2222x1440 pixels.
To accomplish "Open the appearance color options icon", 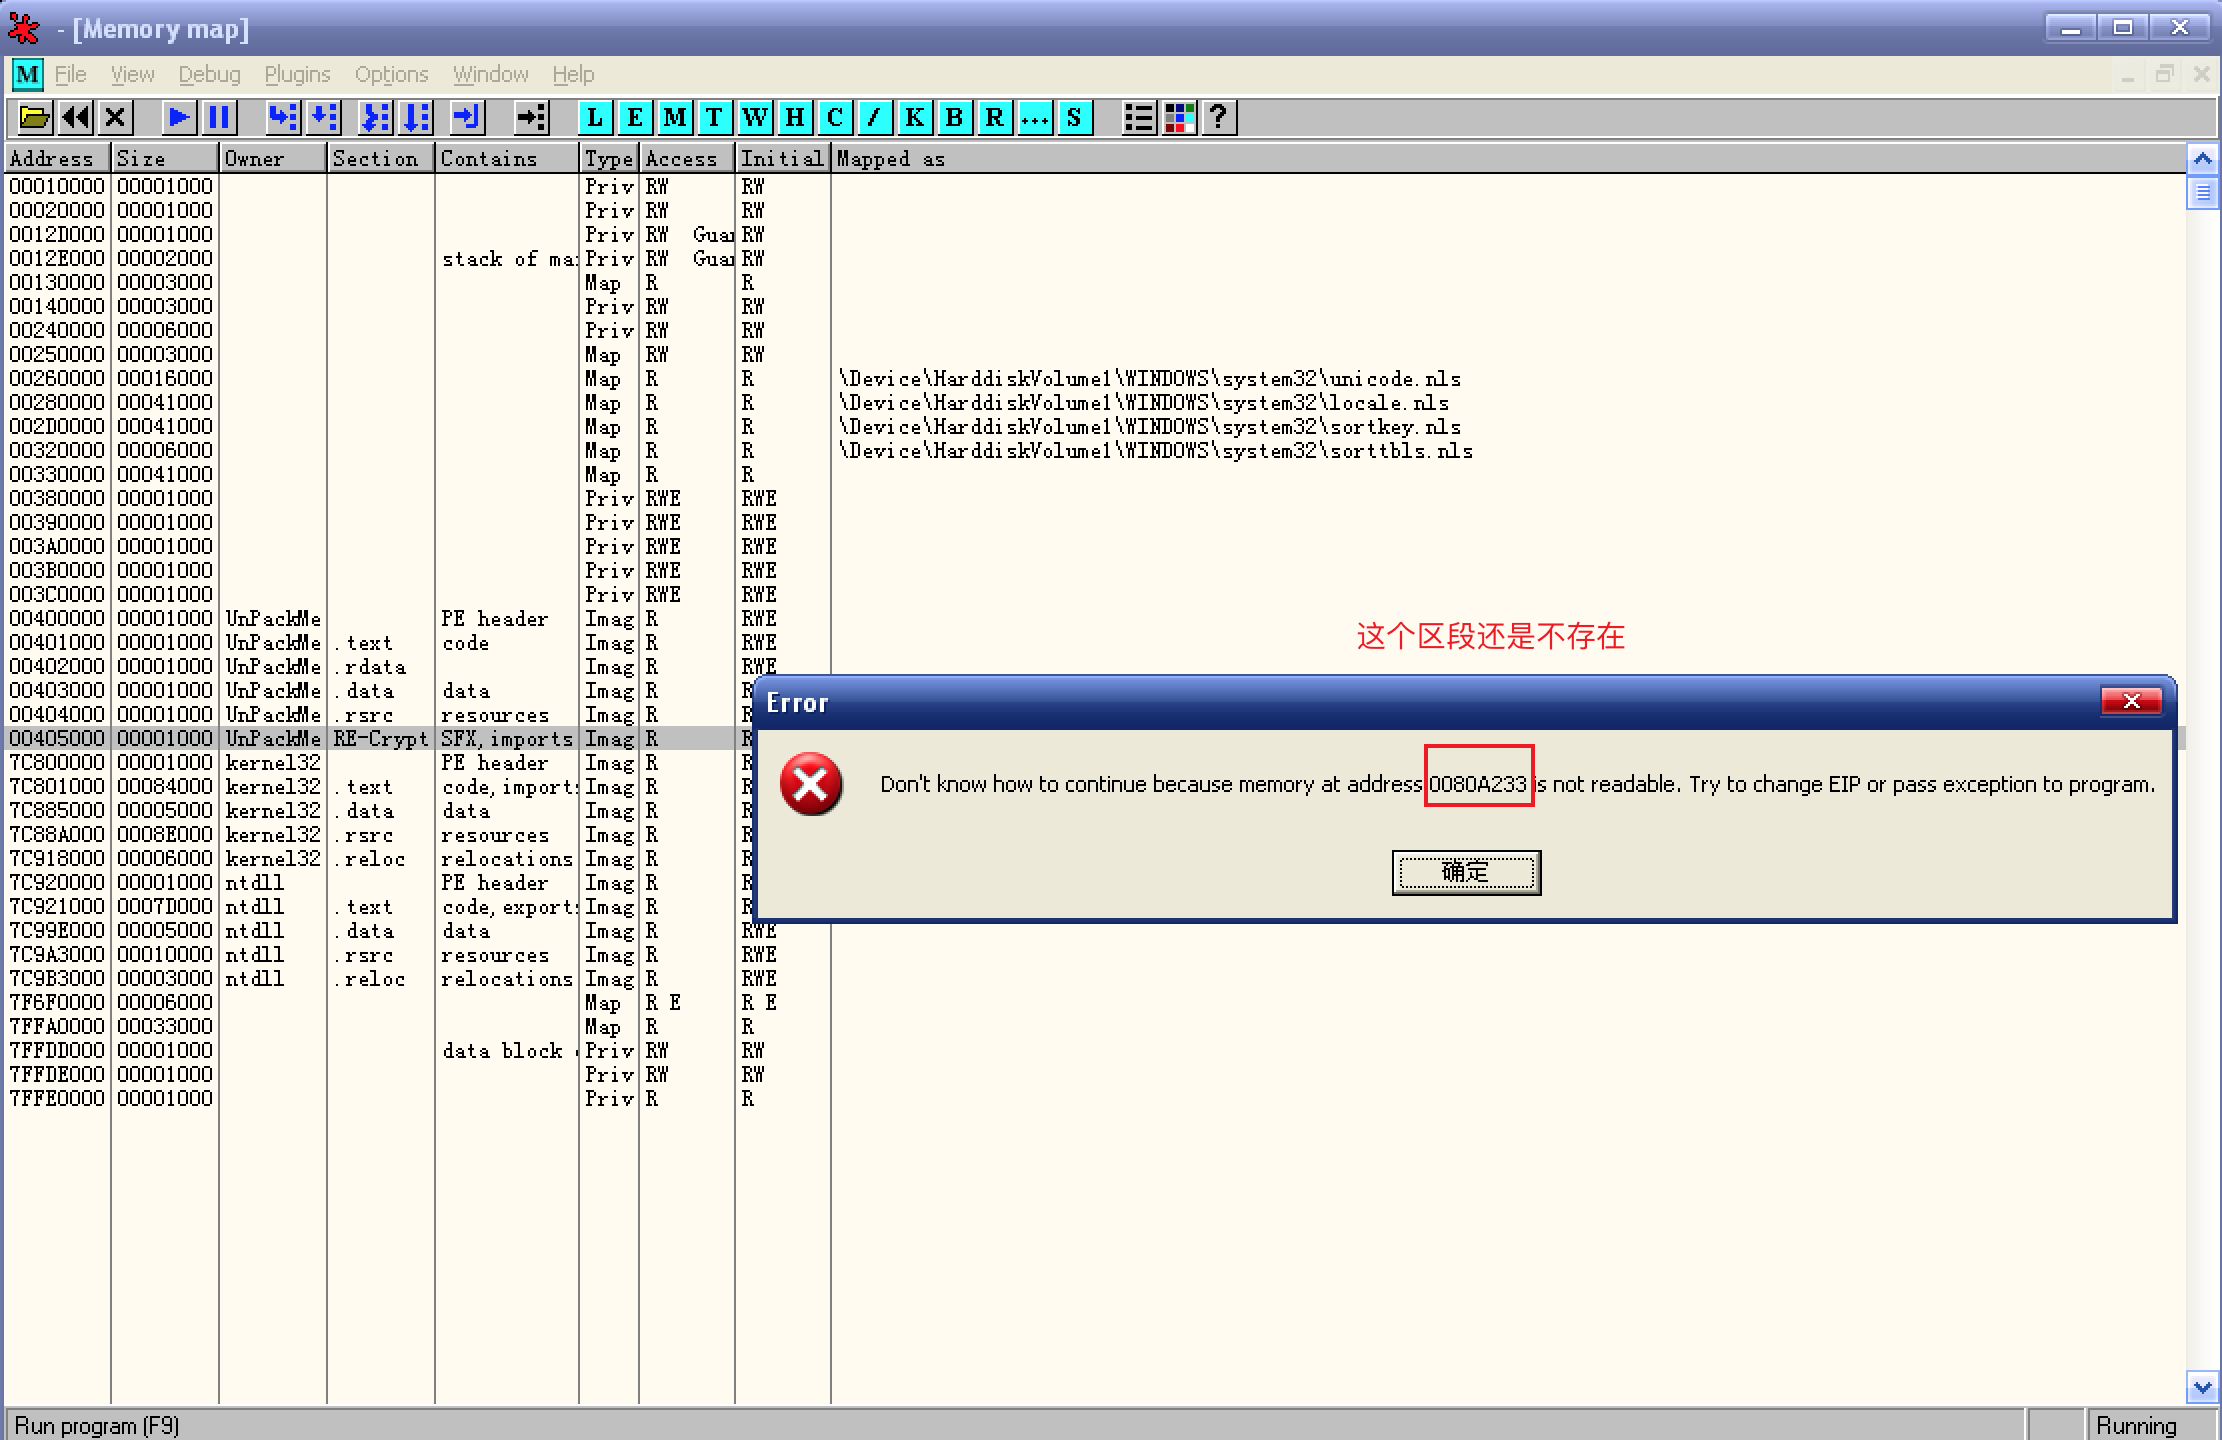I will 1179,118.
